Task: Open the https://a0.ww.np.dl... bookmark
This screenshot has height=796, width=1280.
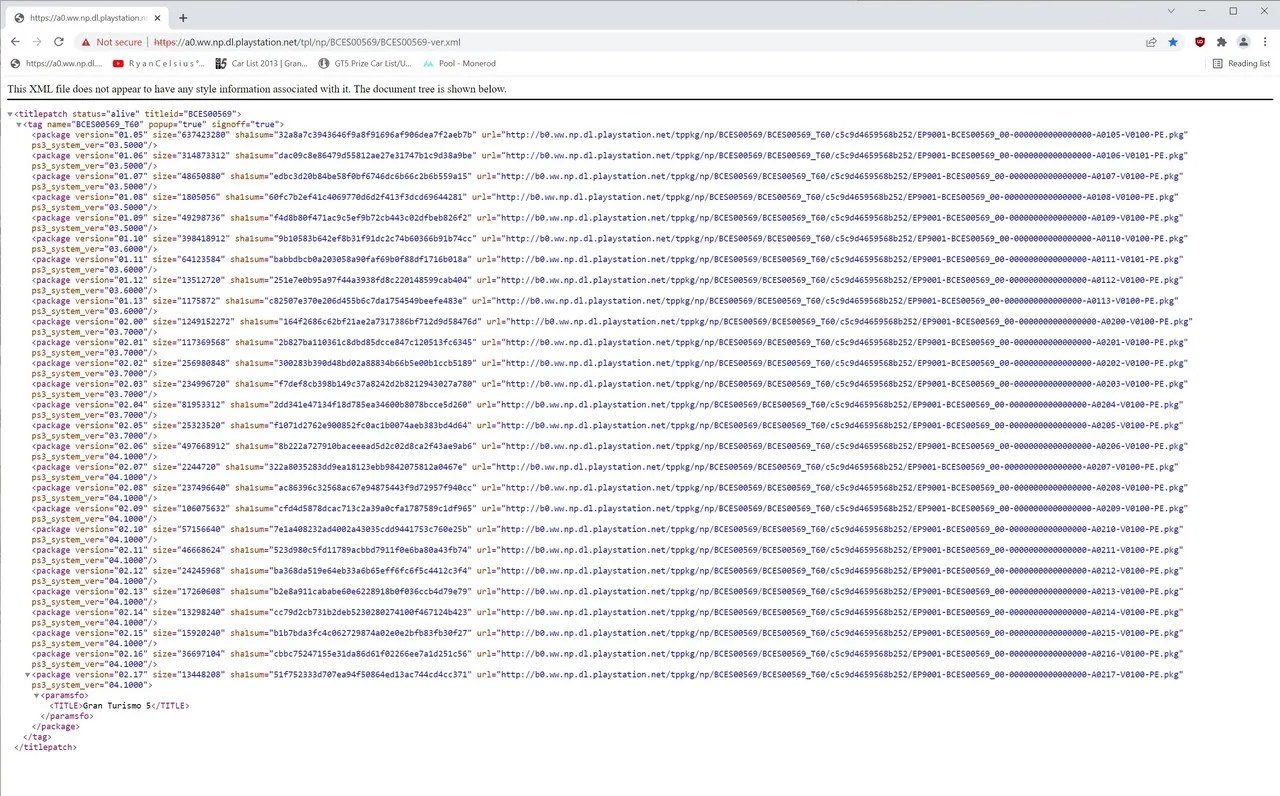Action: pos(56,63)
